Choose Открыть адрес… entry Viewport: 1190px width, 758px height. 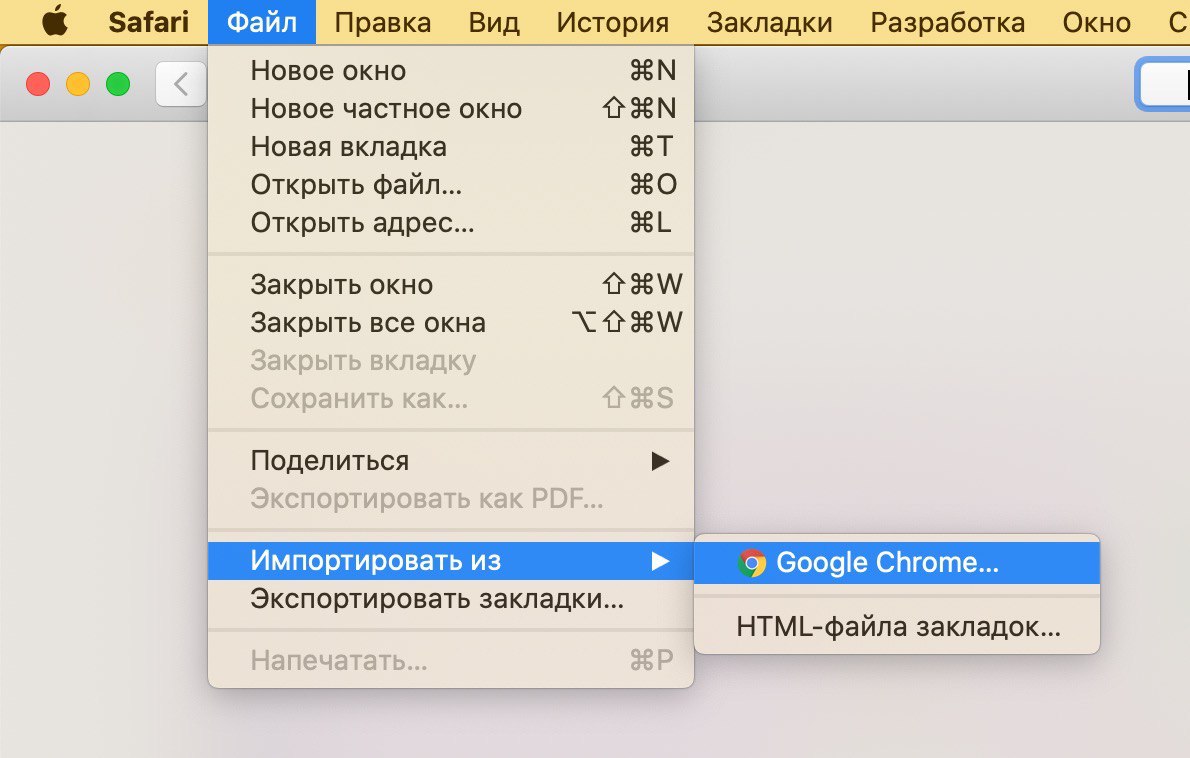pyautogui.click(x=451, y=222)
